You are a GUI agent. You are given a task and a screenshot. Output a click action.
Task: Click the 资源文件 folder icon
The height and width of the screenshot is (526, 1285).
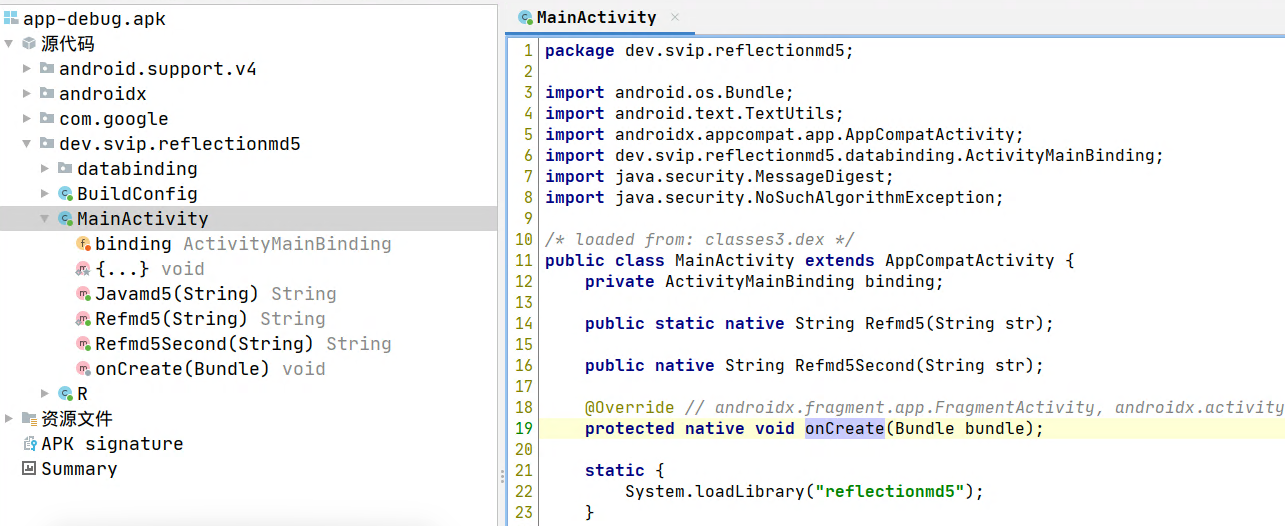(29, 419)
